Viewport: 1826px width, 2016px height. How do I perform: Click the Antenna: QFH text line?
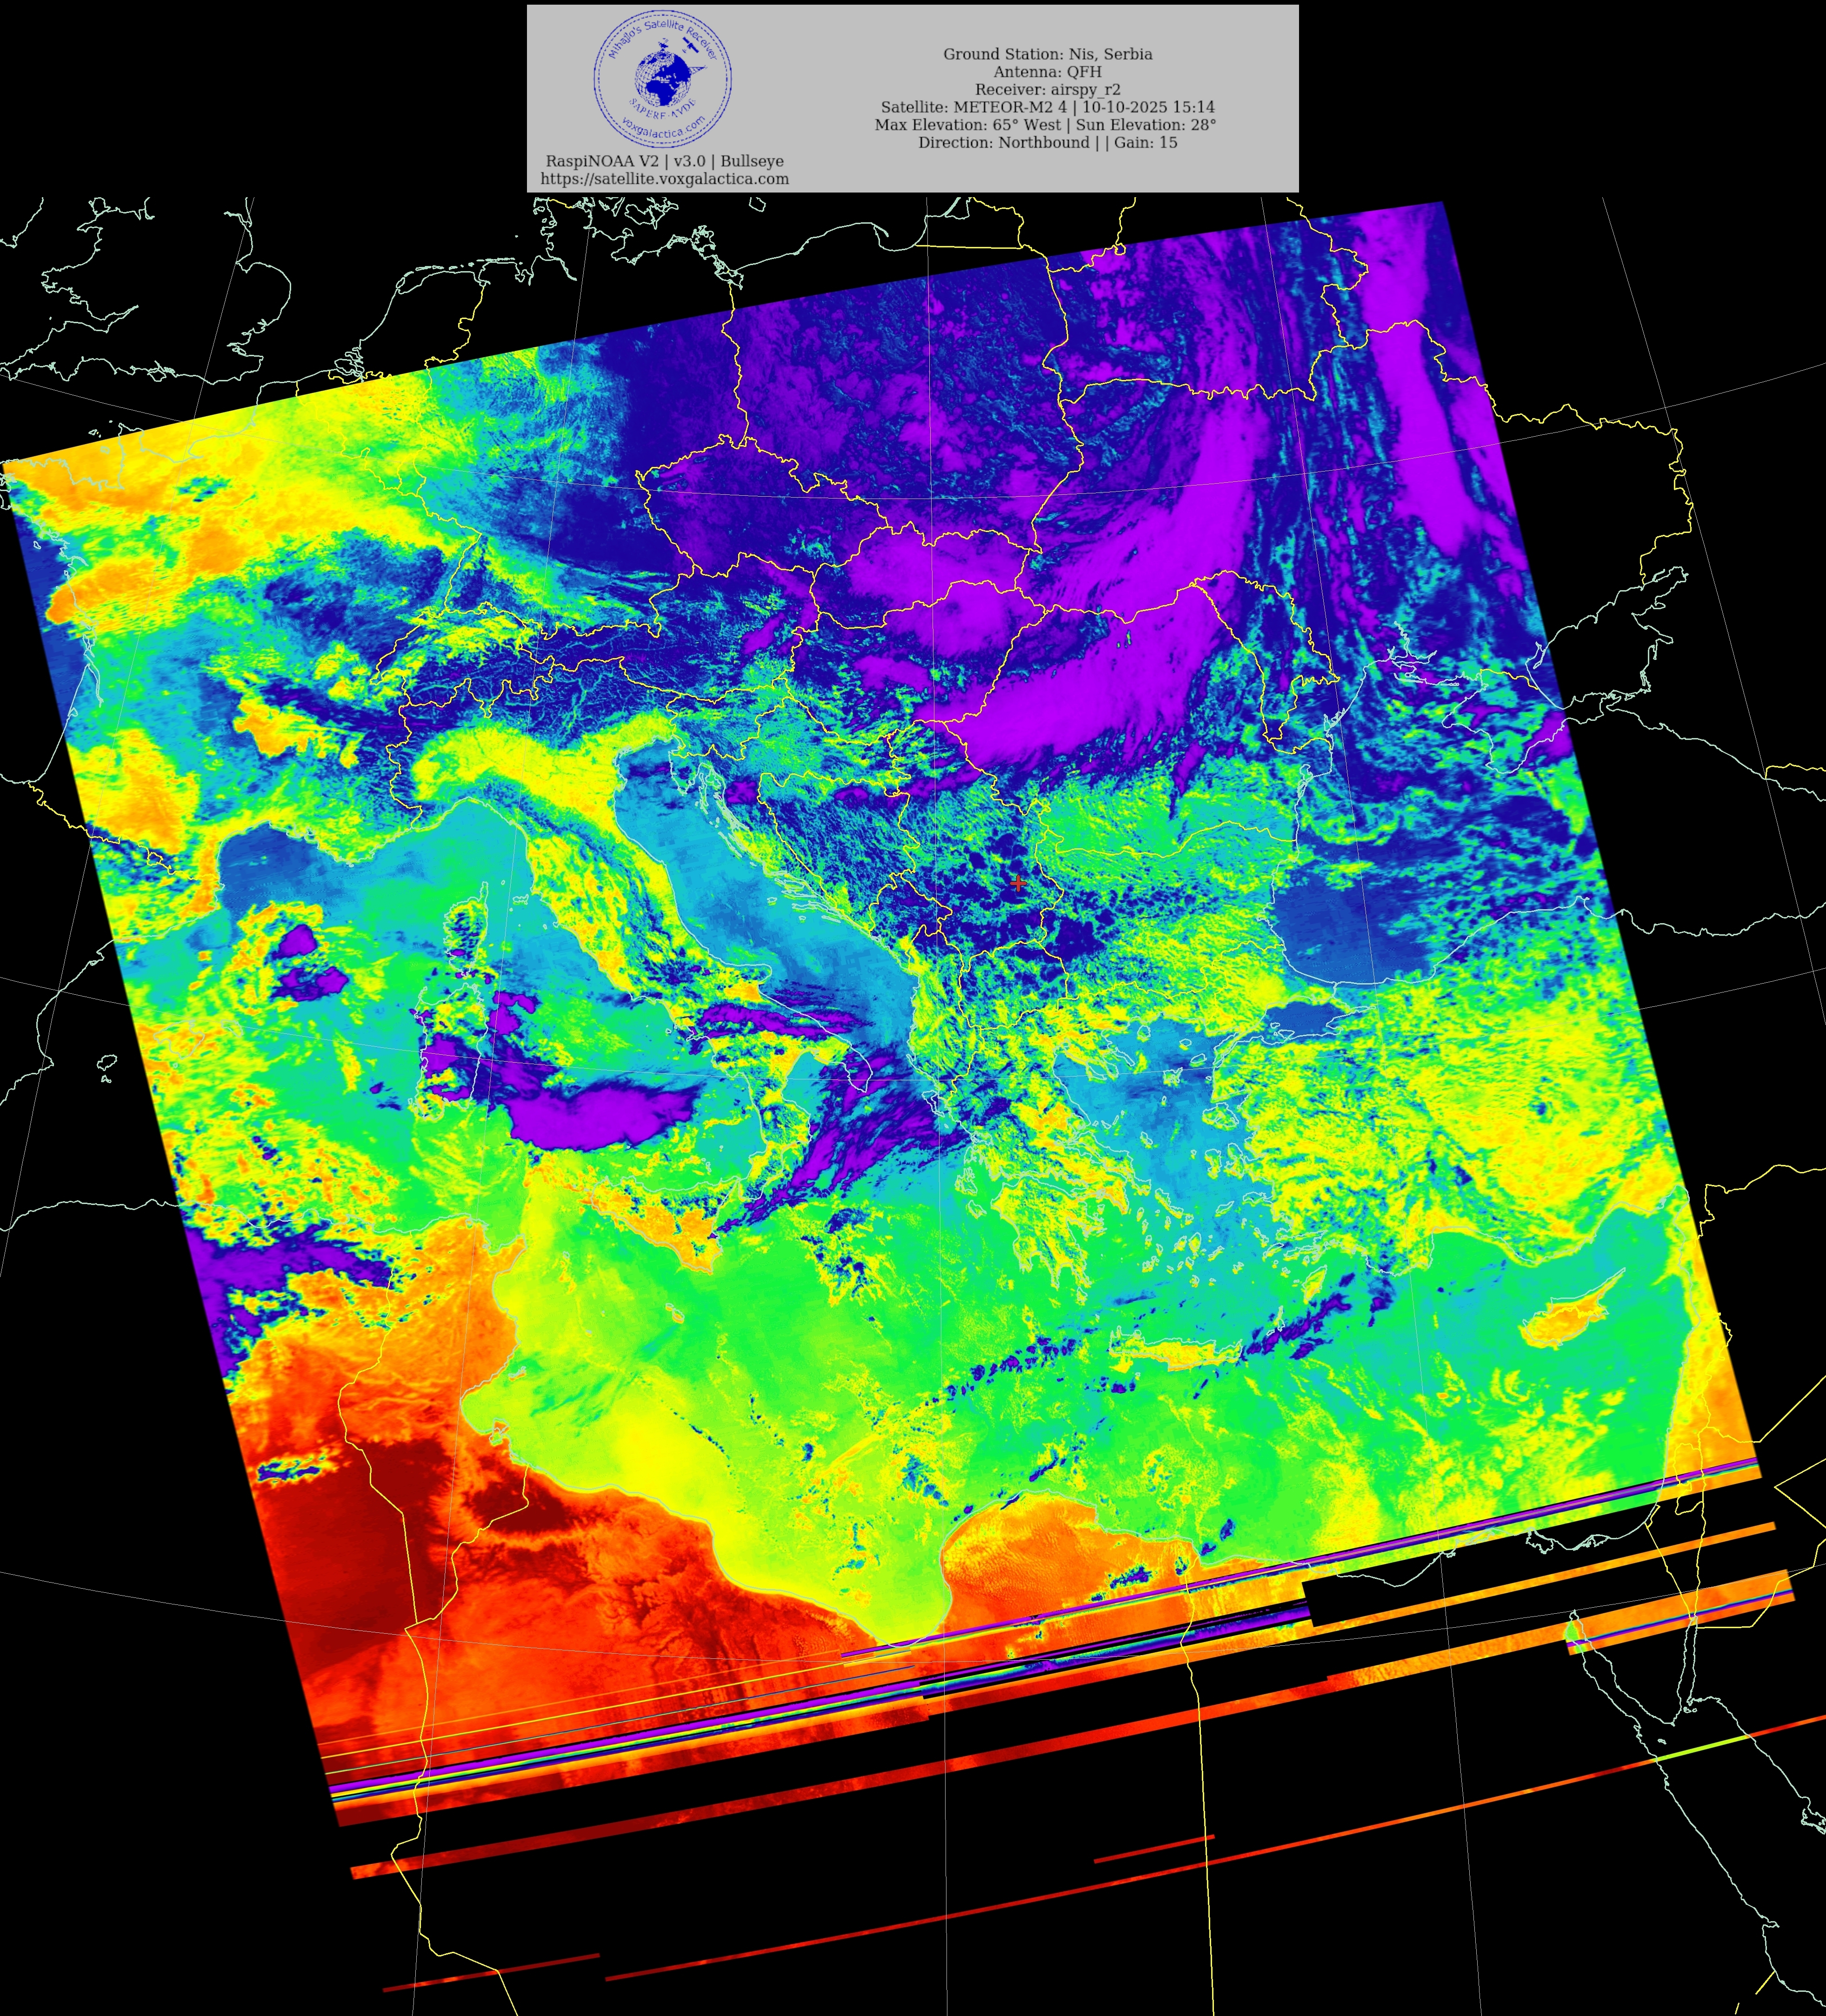pyautogui.click(x=1047, y=72)
